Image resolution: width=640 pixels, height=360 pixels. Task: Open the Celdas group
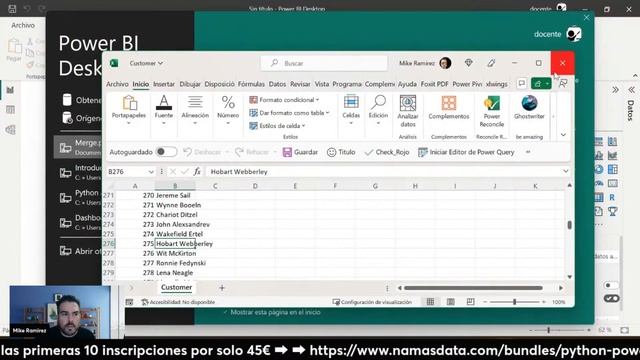coord(351,109)
